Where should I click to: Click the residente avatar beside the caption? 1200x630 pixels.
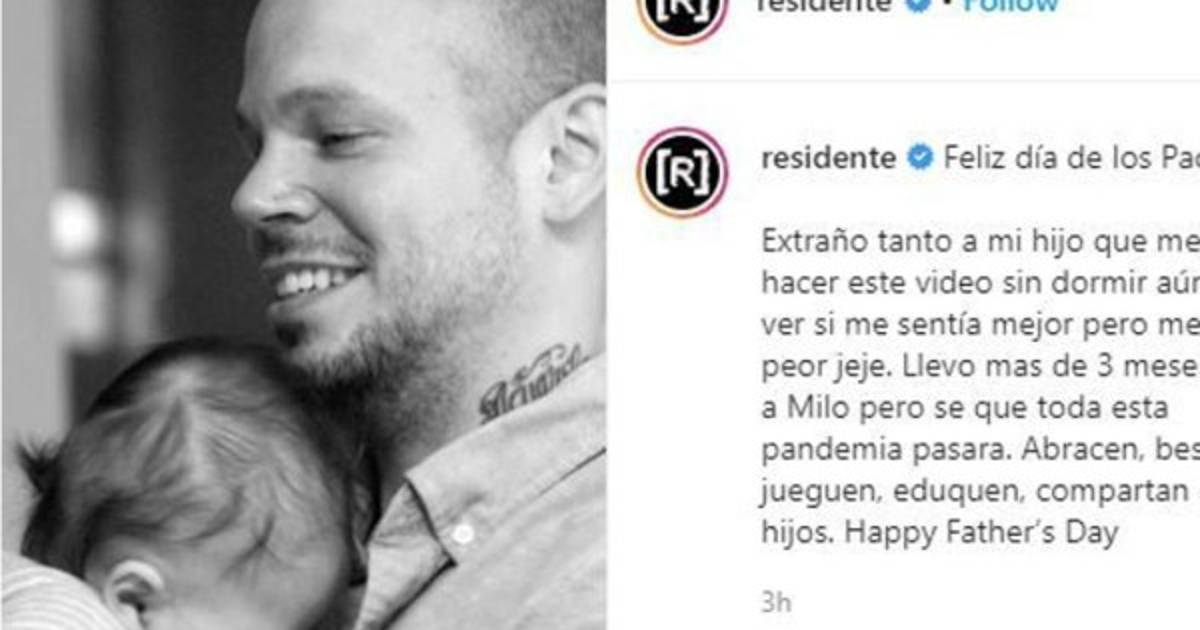681,172
